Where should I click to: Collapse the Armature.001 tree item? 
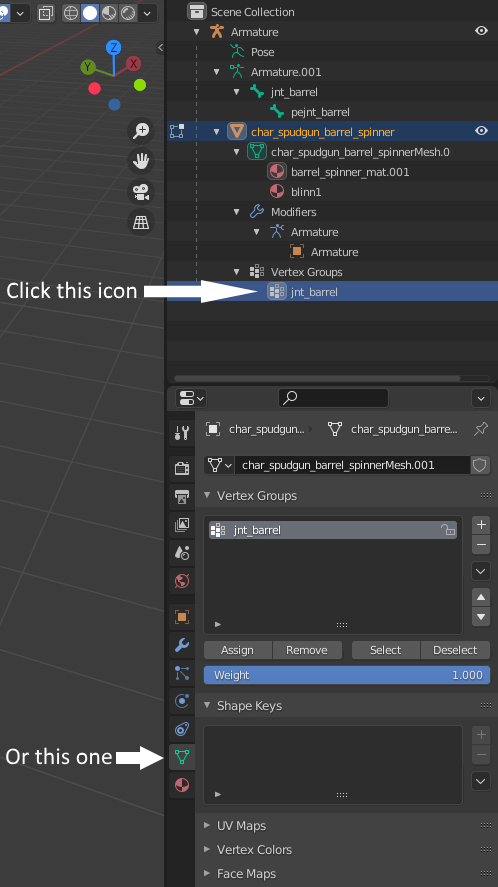(217, 72)
